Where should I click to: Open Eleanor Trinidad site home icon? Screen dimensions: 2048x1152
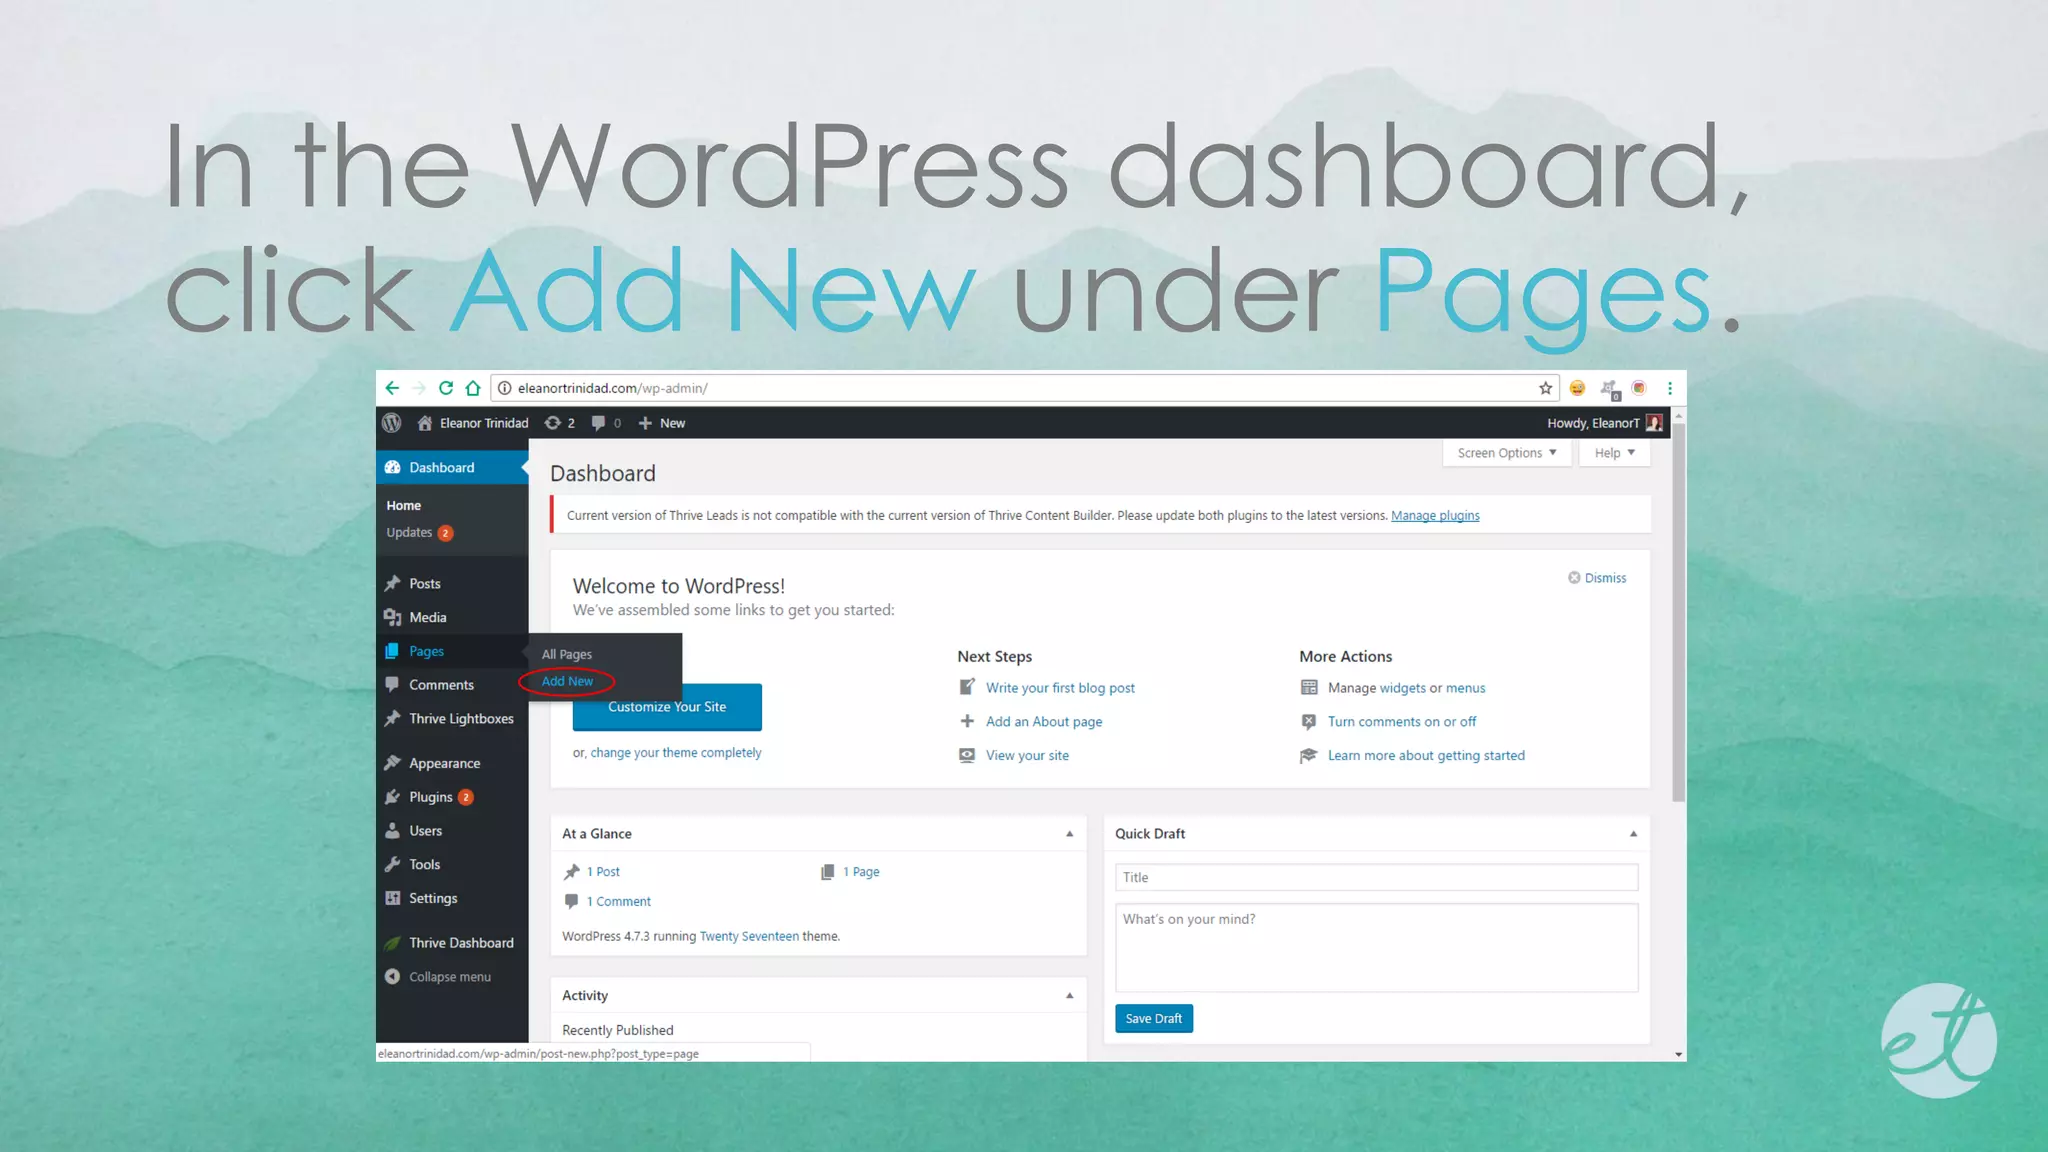pyautogui.click(x=425, y=423)
